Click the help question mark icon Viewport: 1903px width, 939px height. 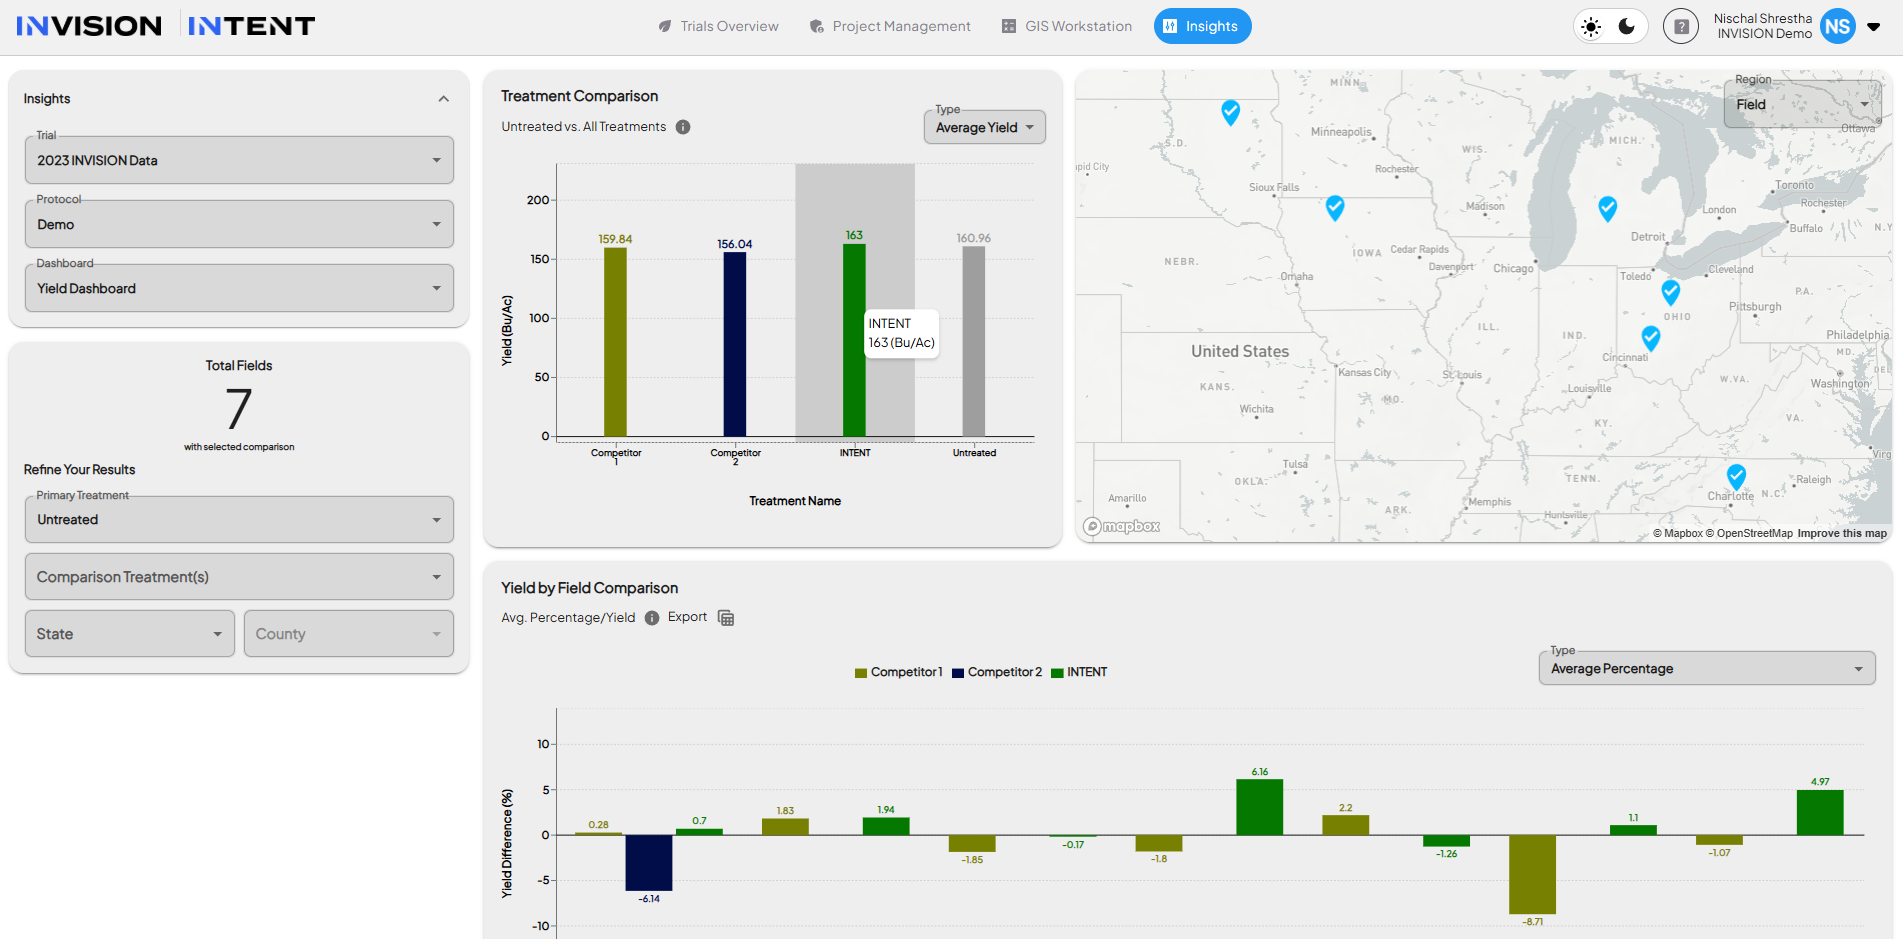[x=1681, y=27]
